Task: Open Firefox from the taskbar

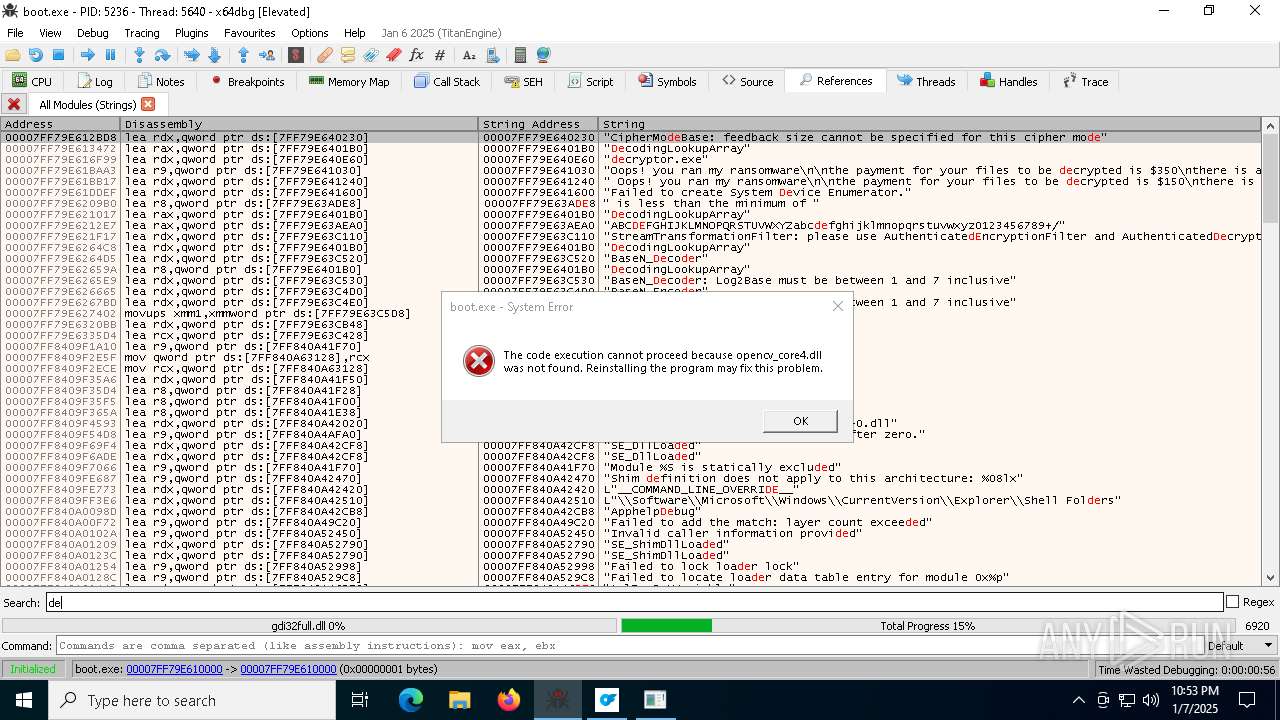Action: [x=509, y=700]
